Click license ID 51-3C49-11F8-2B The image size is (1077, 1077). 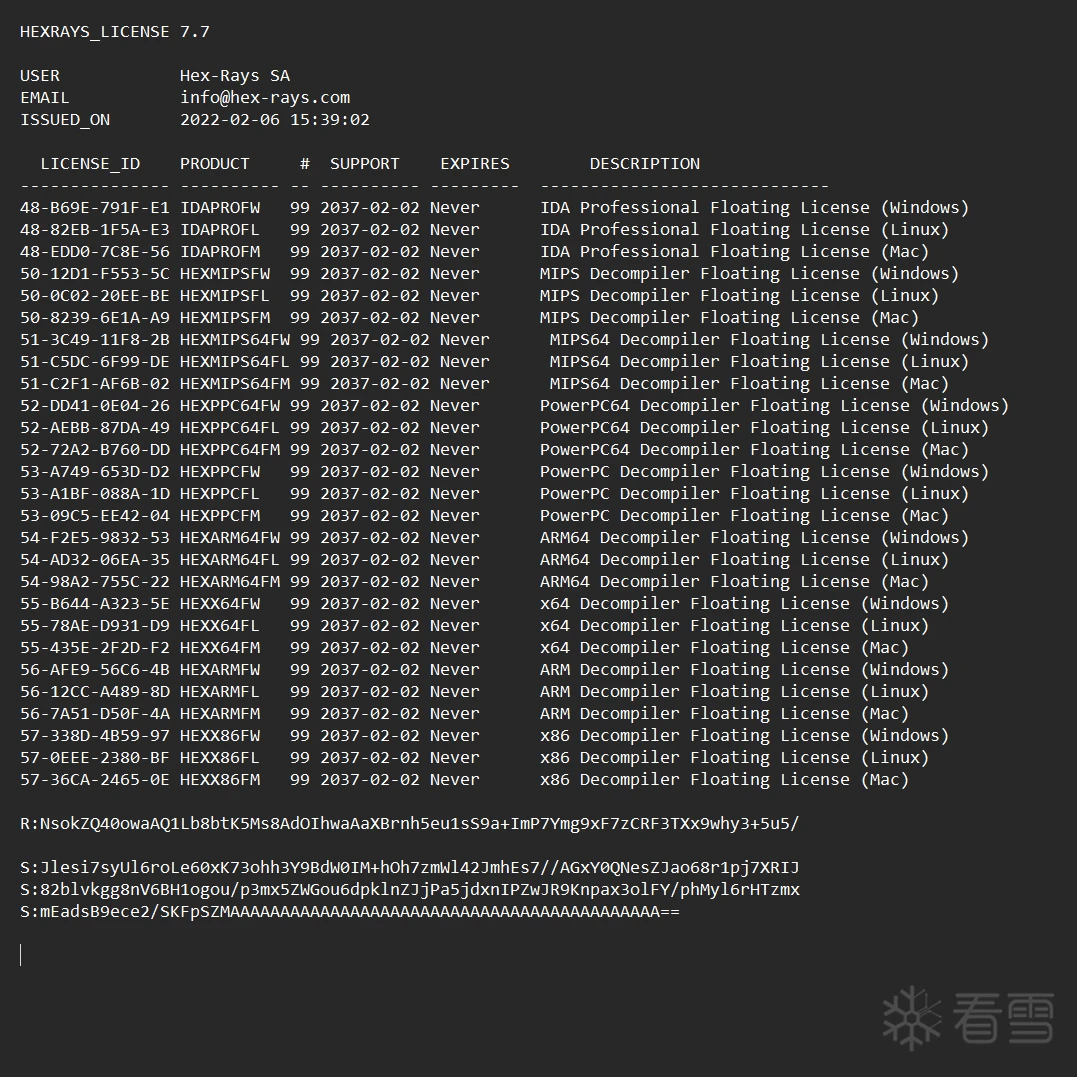95,339
